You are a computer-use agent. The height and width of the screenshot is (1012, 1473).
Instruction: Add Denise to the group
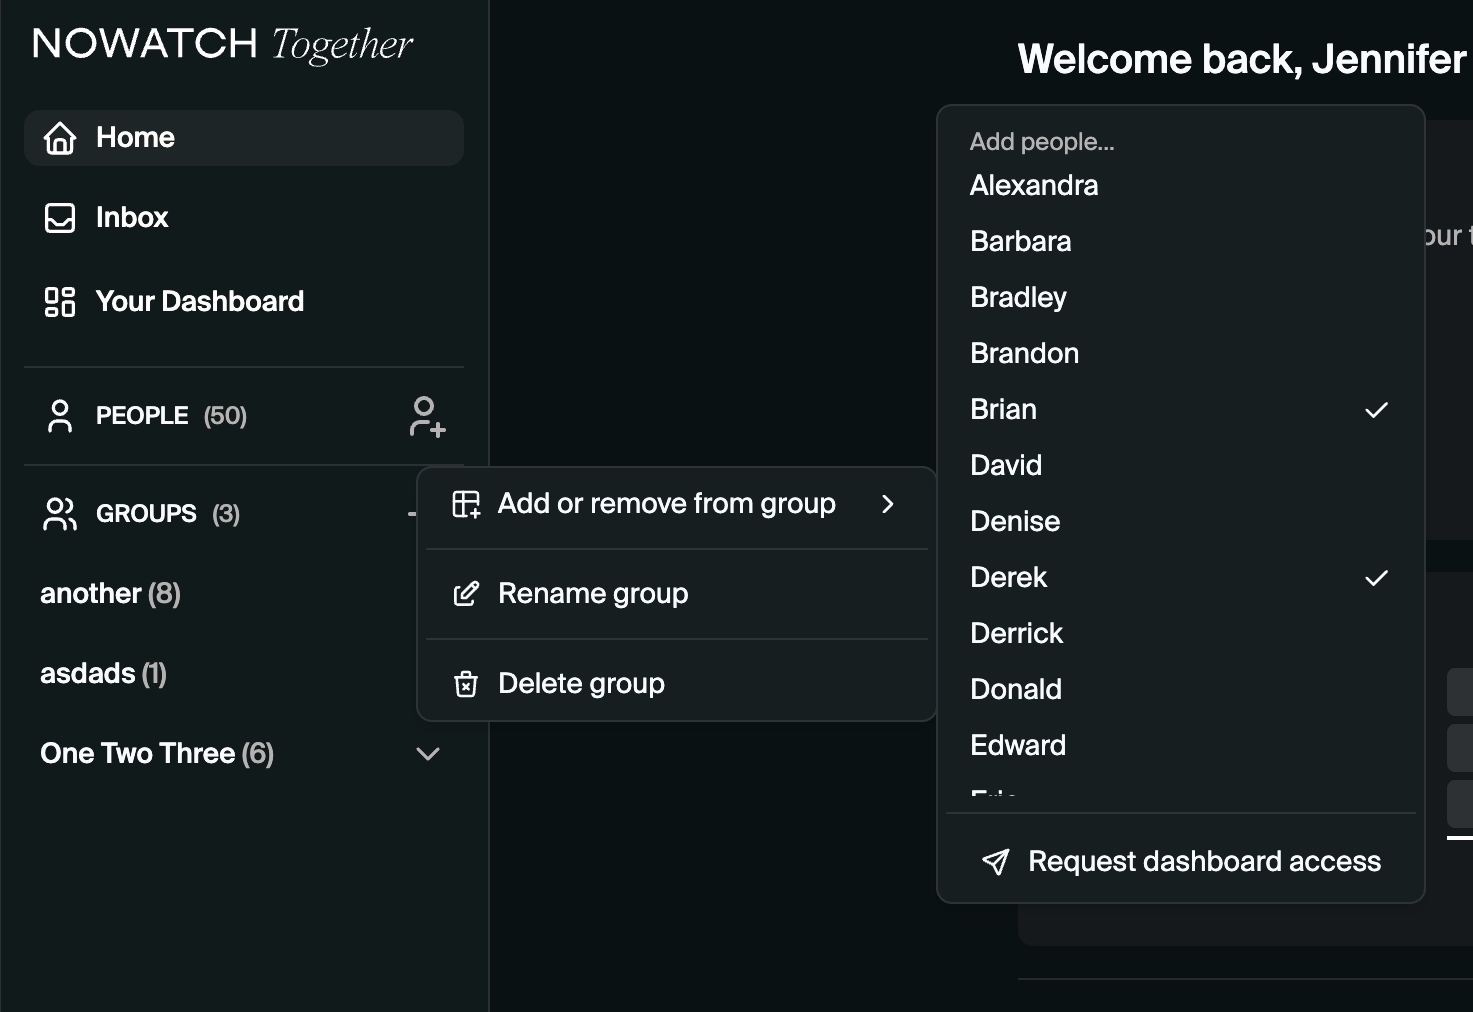1181,522
